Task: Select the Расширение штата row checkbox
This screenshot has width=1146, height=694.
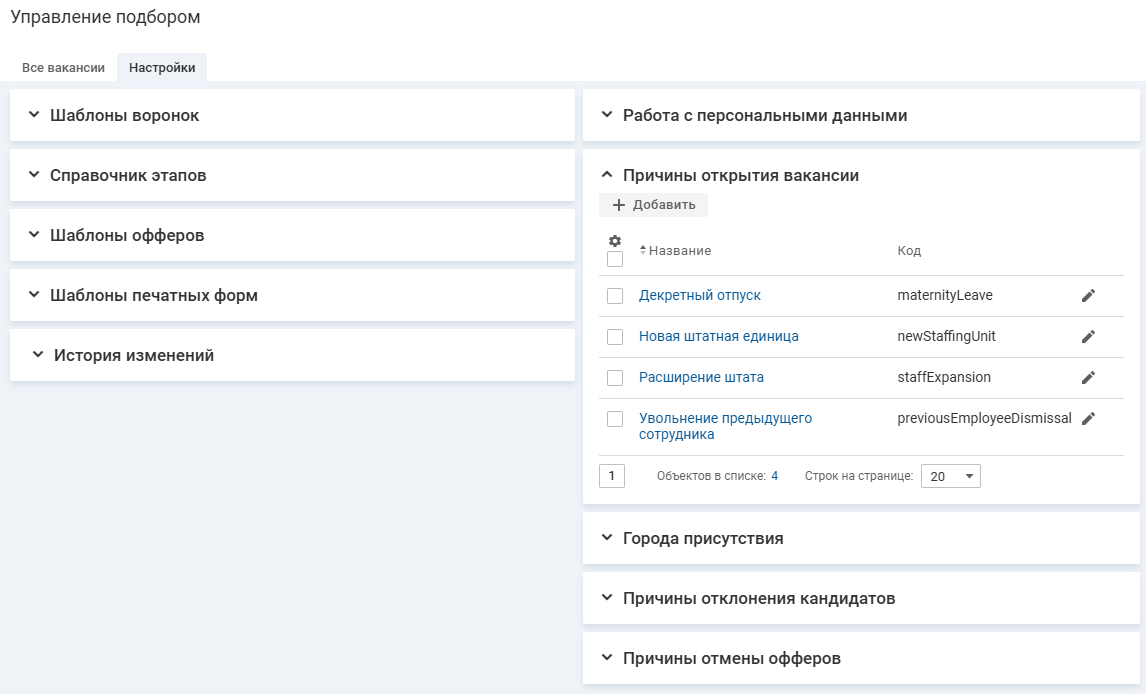Action: click(615, 378)
